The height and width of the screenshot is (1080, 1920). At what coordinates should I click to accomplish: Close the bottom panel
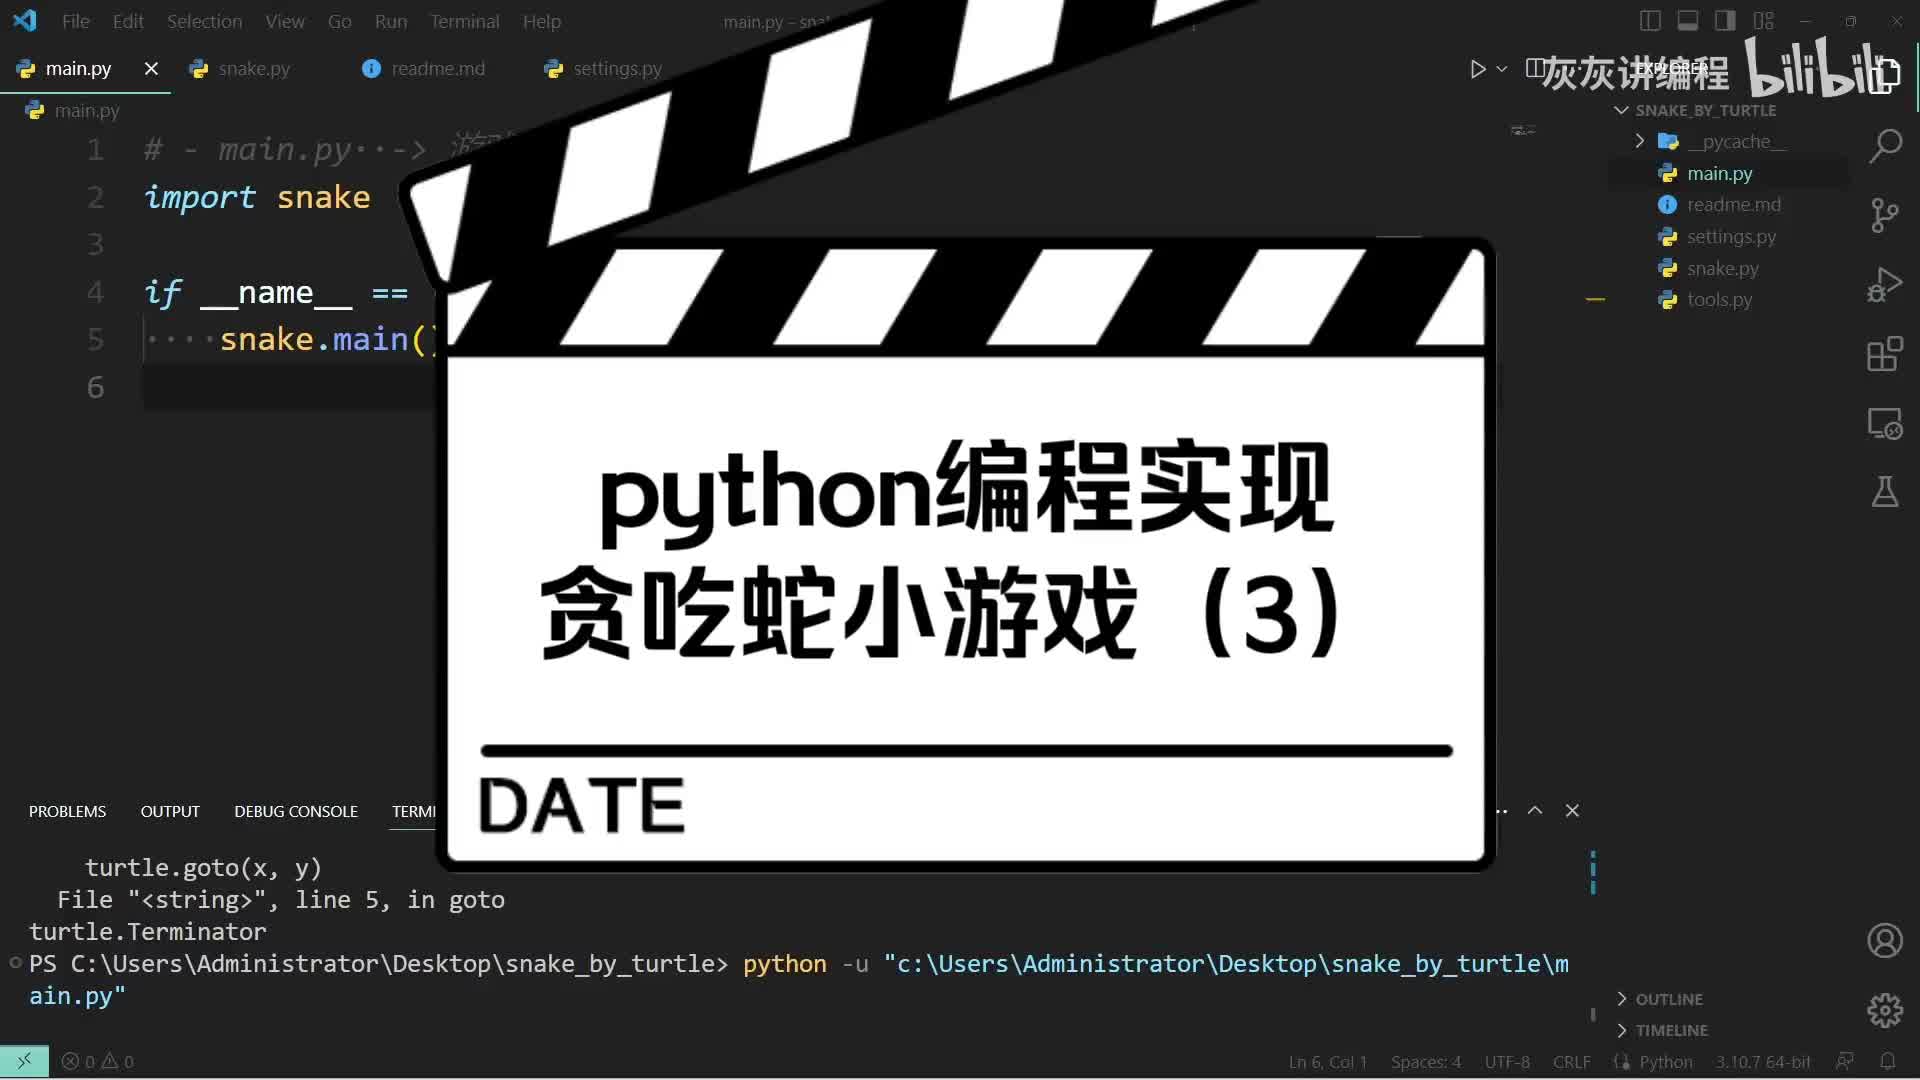1572,811
